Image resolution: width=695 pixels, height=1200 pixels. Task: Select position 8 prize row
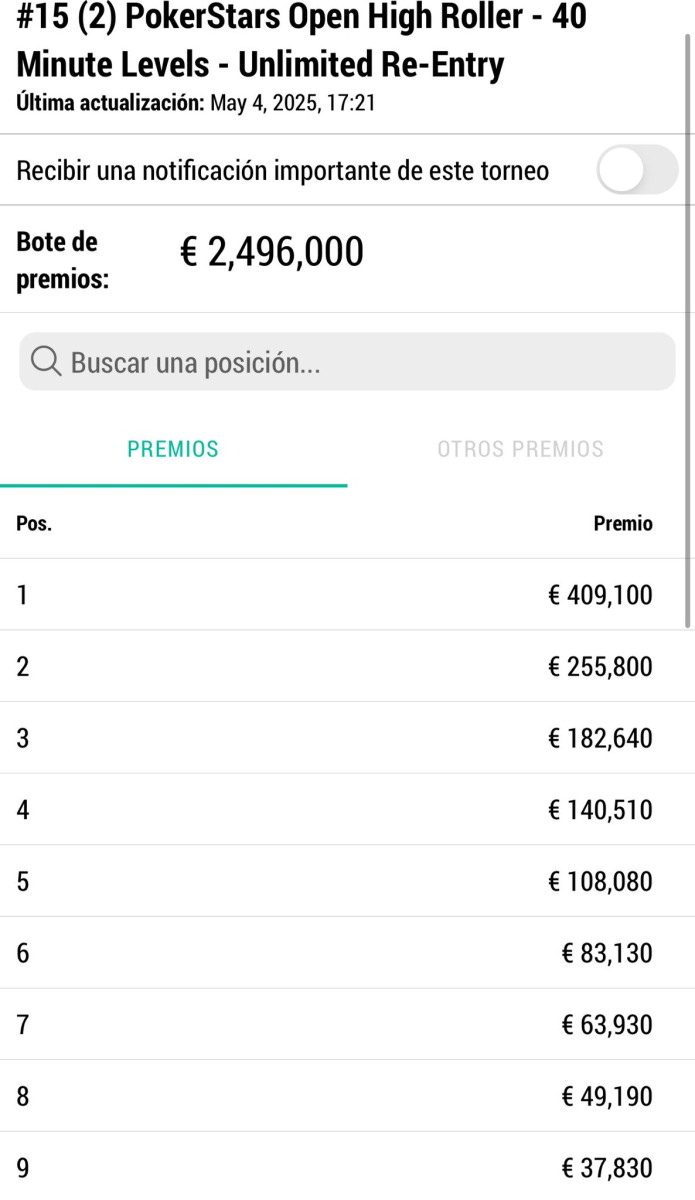(x=347, y=1096)
